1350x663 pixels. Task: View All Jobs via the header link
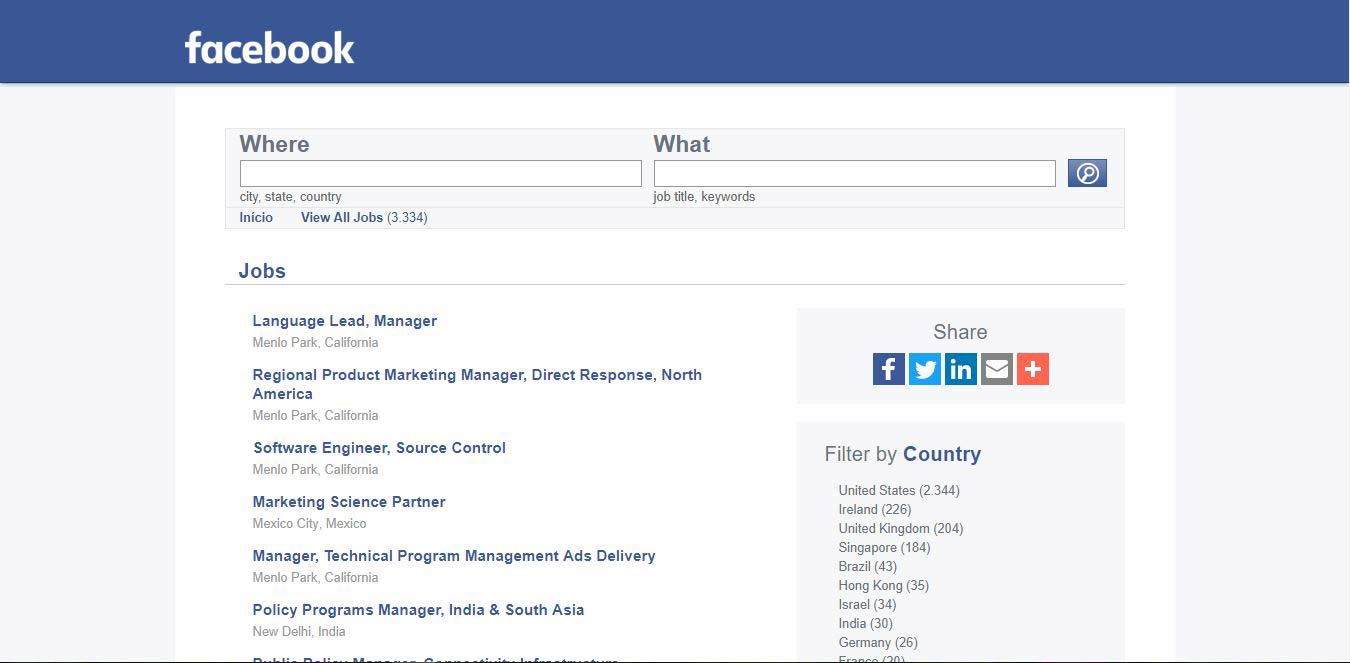tap(341, 217)
